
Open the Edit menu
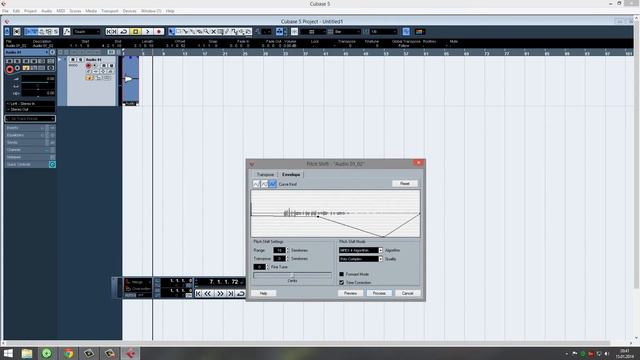point(16,11)
